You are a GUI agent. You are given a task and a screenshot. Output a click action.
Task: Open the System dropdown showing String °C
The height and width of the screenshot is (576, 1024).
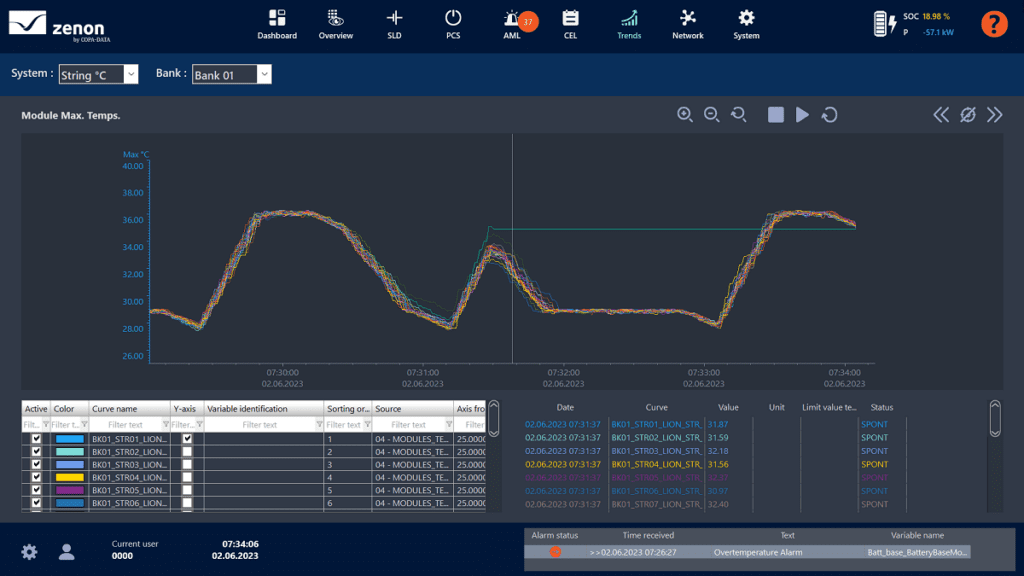tap(130, 75)
